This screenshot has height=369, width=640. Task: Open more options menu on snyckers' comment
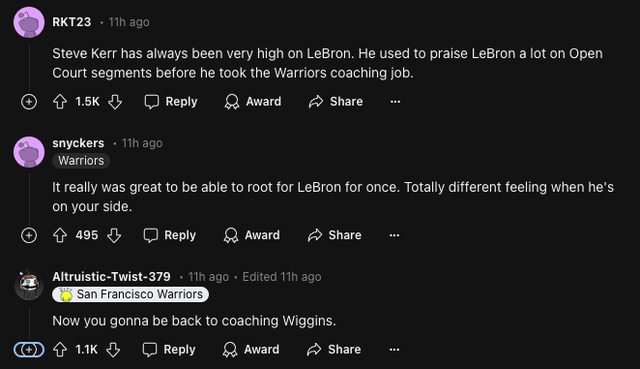[394, 235]
